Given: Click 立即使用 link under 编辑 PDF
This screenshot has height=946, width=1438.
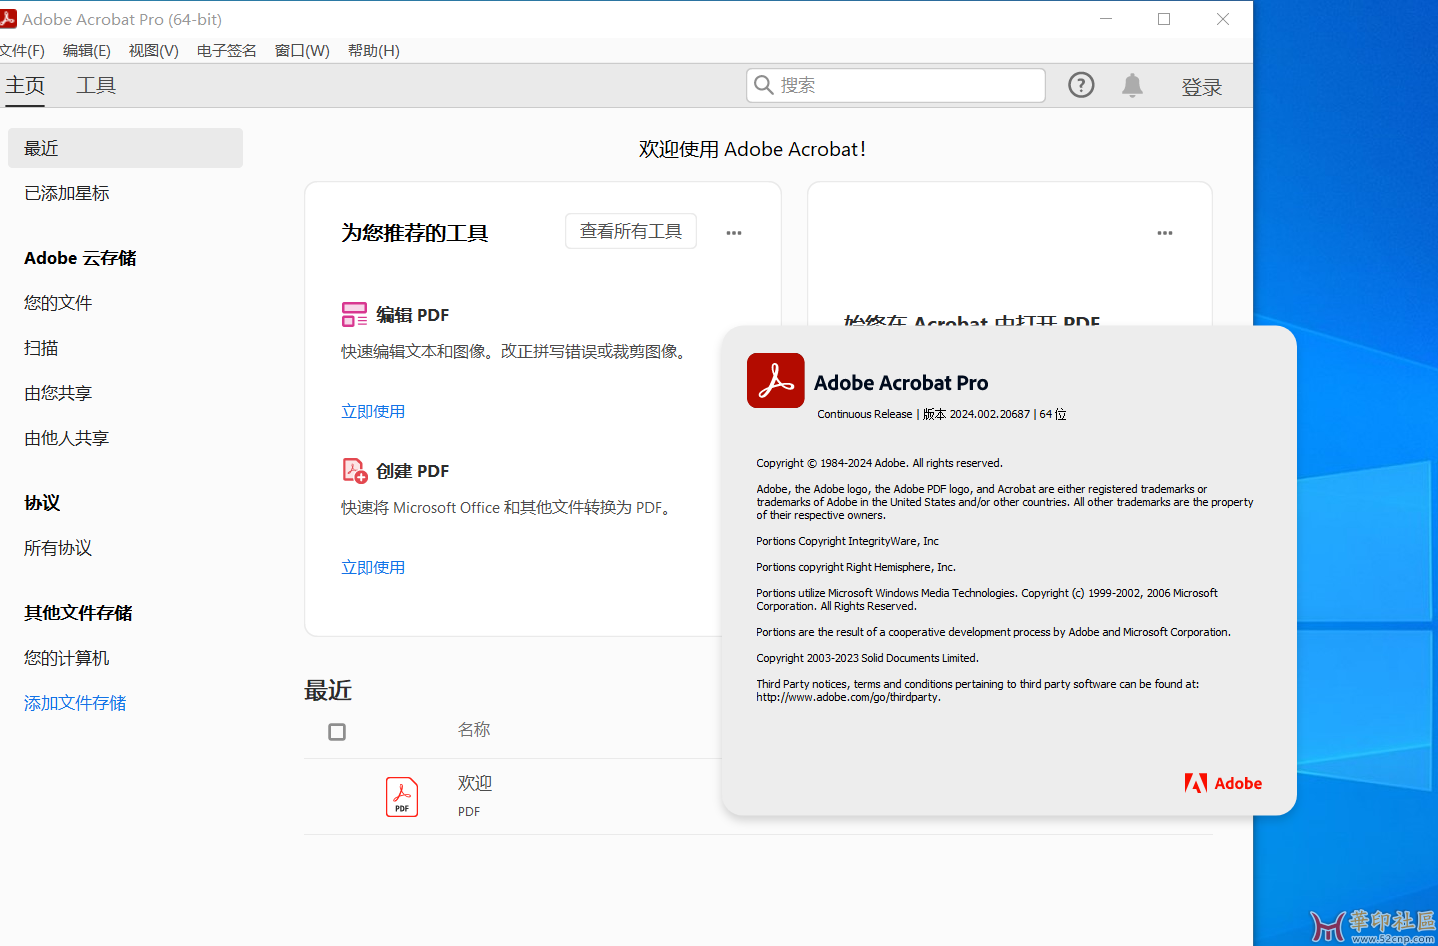Looking at the screenshot, I should click(x=373, y=412).
